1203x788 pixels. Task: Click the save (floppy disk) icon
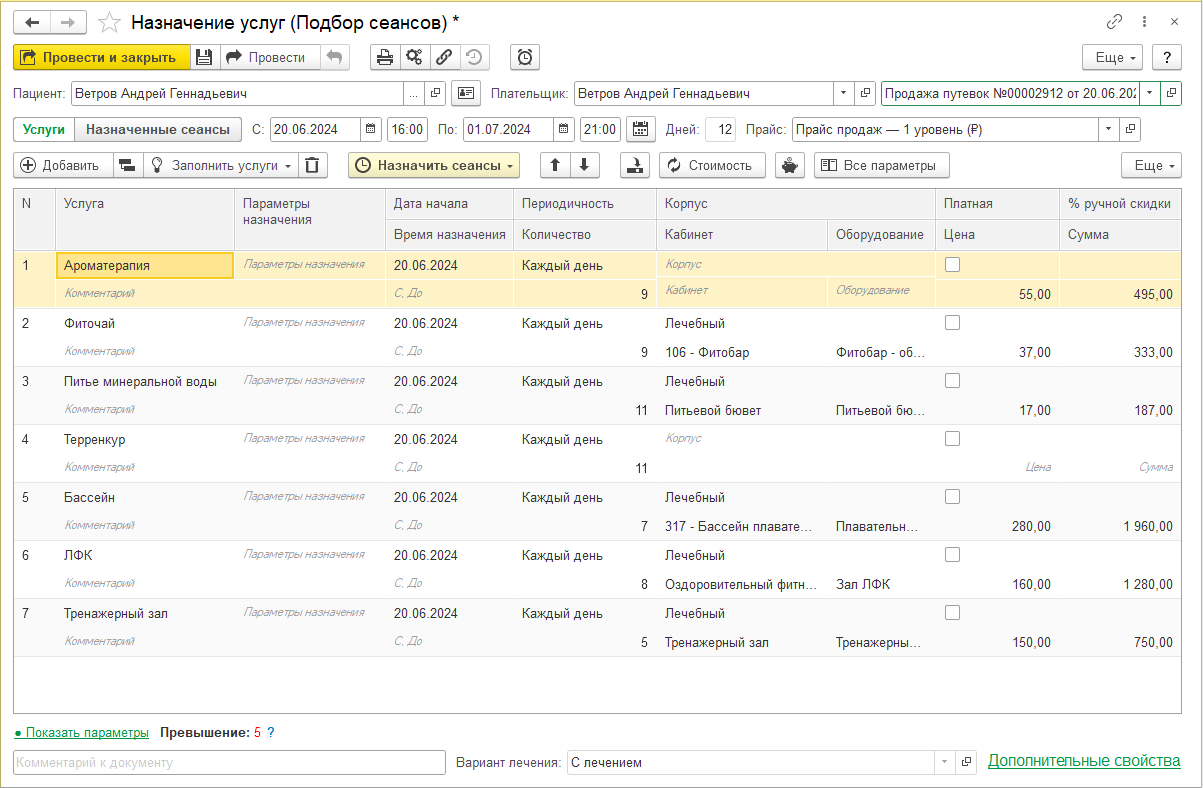(x=204, y=58)
